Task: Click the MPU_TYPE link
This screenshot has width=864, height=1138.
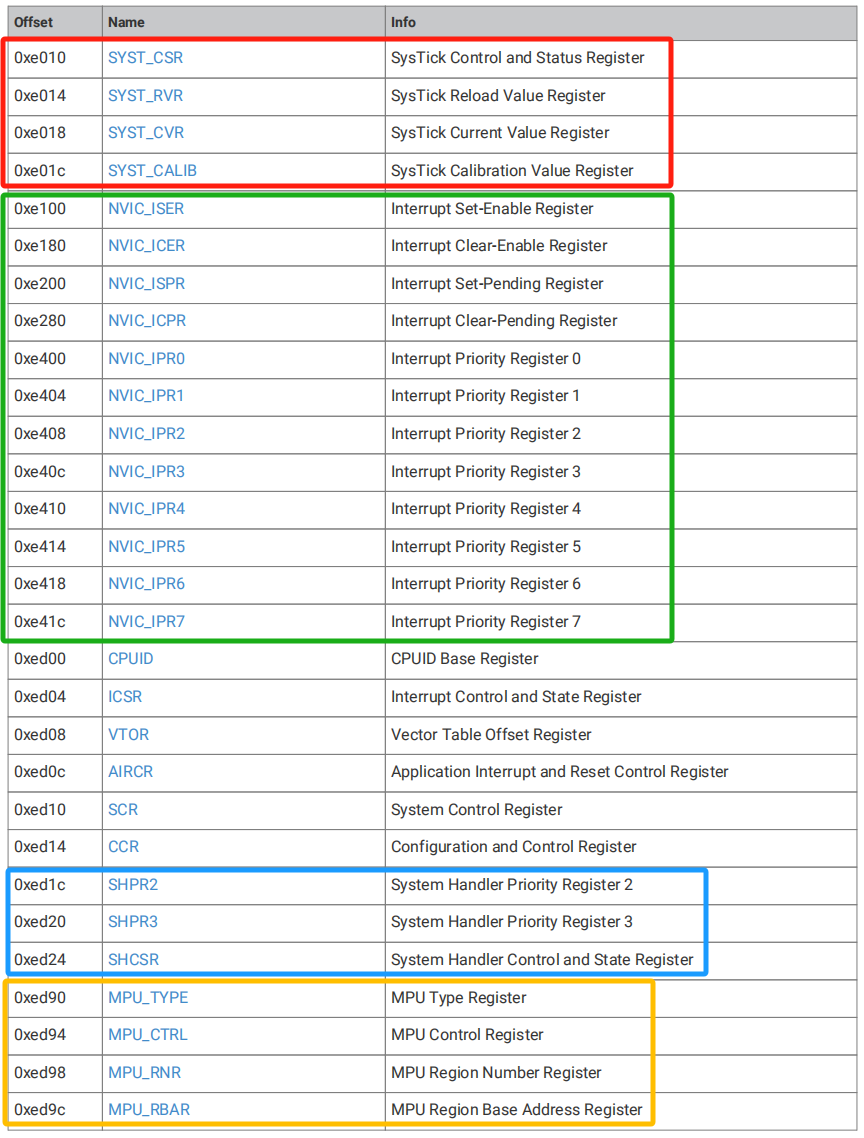Action: point(148,998)
